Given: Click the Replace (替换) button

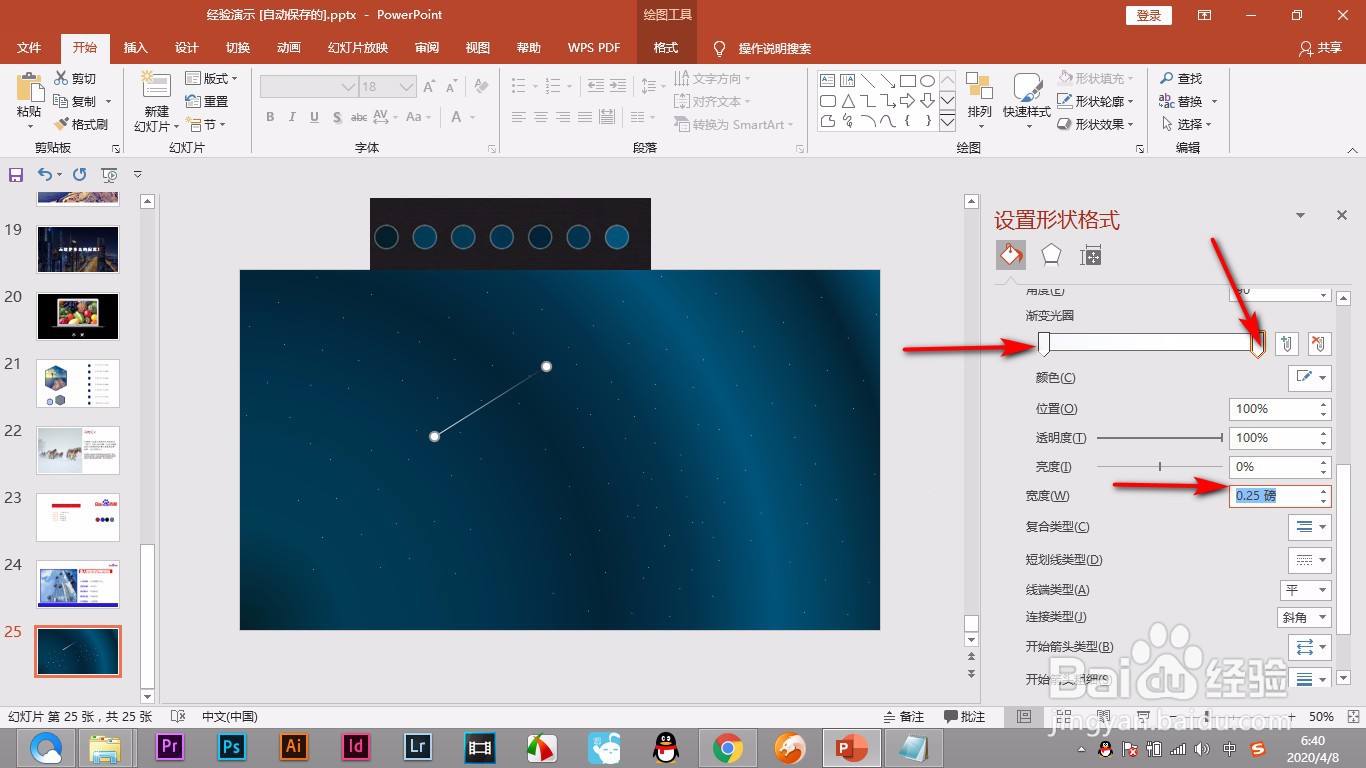Looking at the screenshot, I should (1188, 101).
